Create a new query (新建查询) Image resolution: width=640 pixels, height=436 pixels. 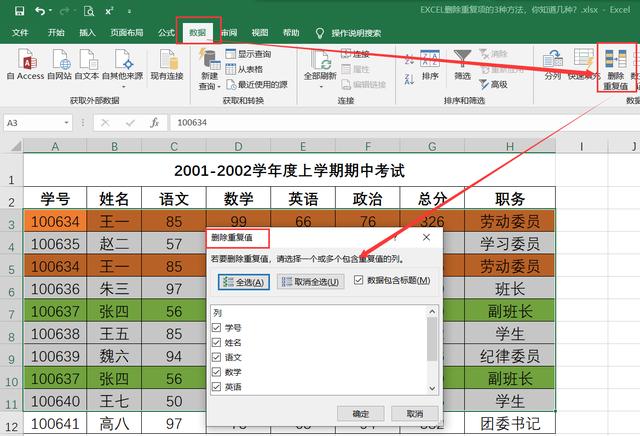[209, 69]
